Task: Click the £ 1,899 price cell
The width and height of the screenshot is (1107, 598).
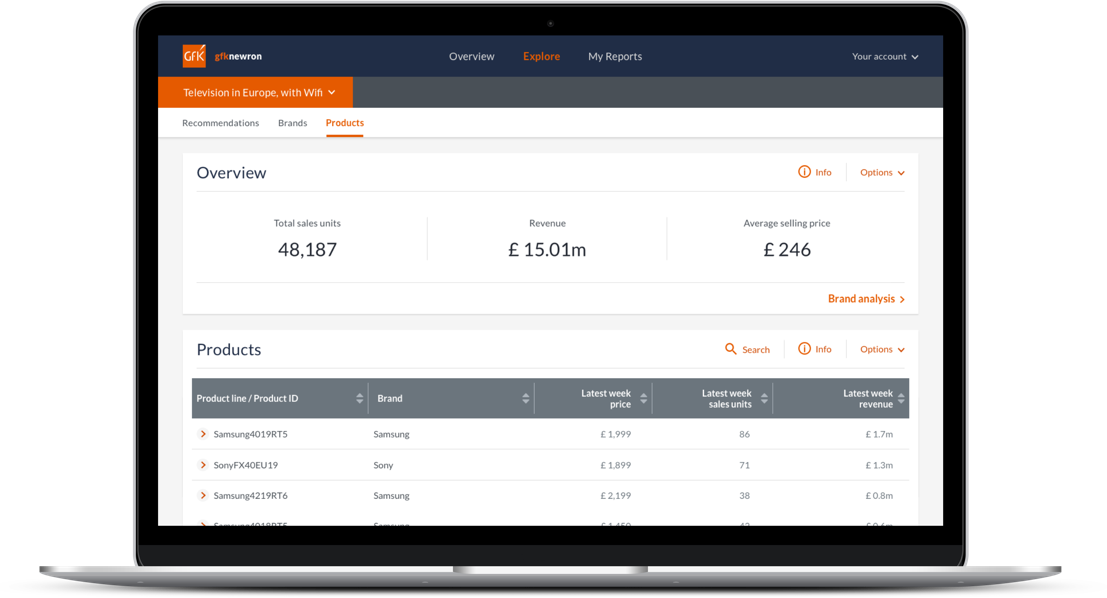Action: click(x=616, y=465)
